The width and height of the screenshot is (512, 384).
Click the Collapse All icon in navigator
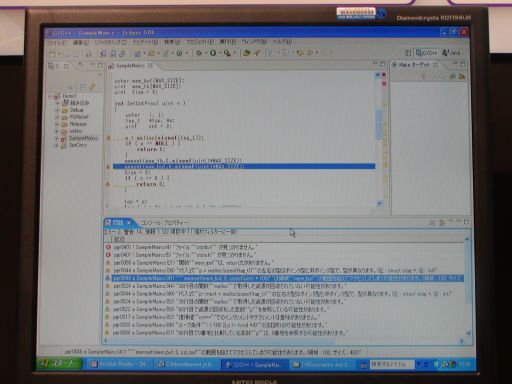click(83, 87)
